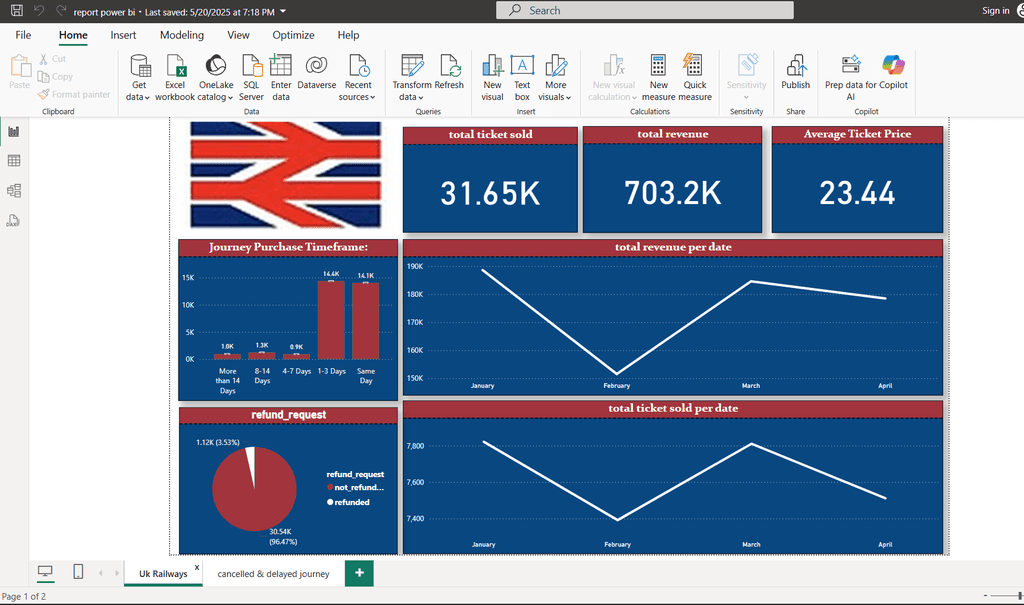The height and width of the screenshot is (605, 1024).
Task: Open the Modeling ribbon tab
Action: click(x=182, y=35)
